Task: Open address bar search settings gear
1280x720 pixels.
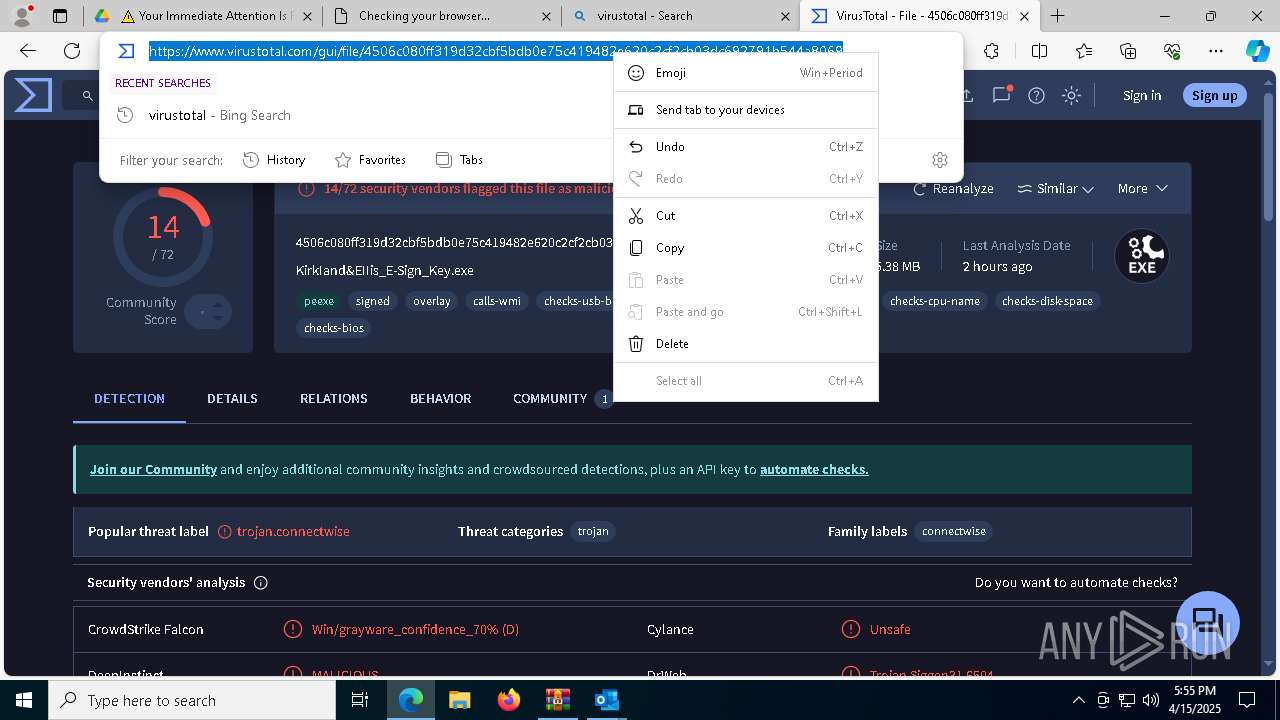Action: click(939, 160)
